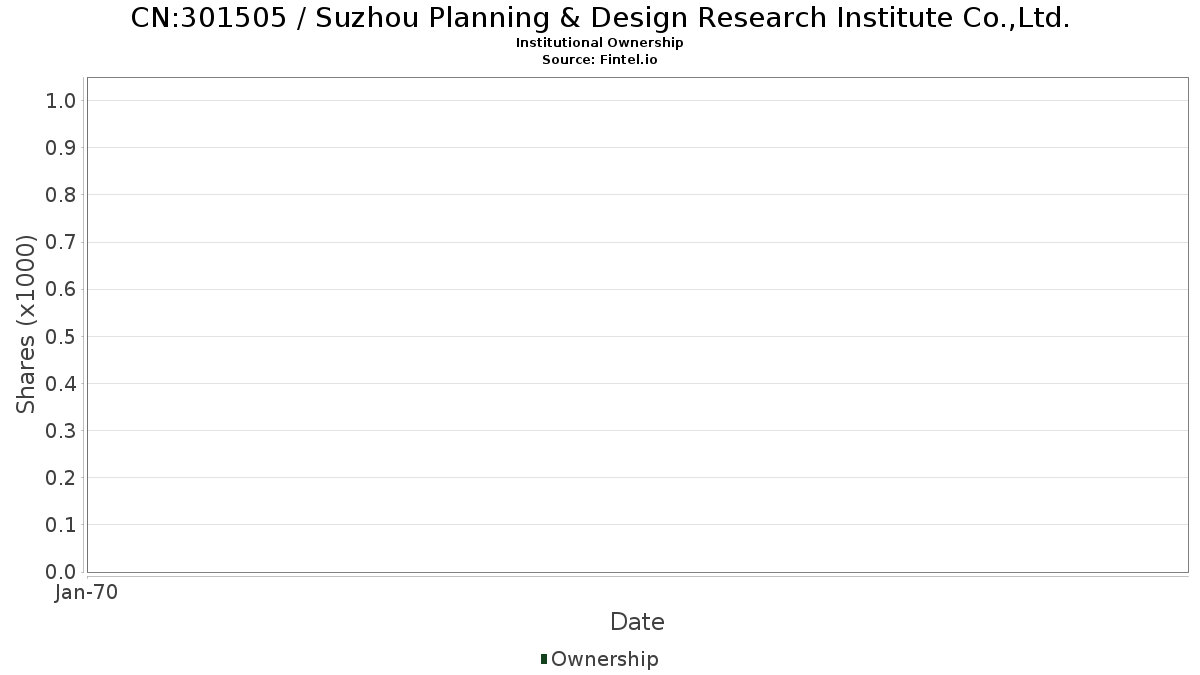
Task: Select the 0.6 y-axis tick label
Action: (61, 289)
